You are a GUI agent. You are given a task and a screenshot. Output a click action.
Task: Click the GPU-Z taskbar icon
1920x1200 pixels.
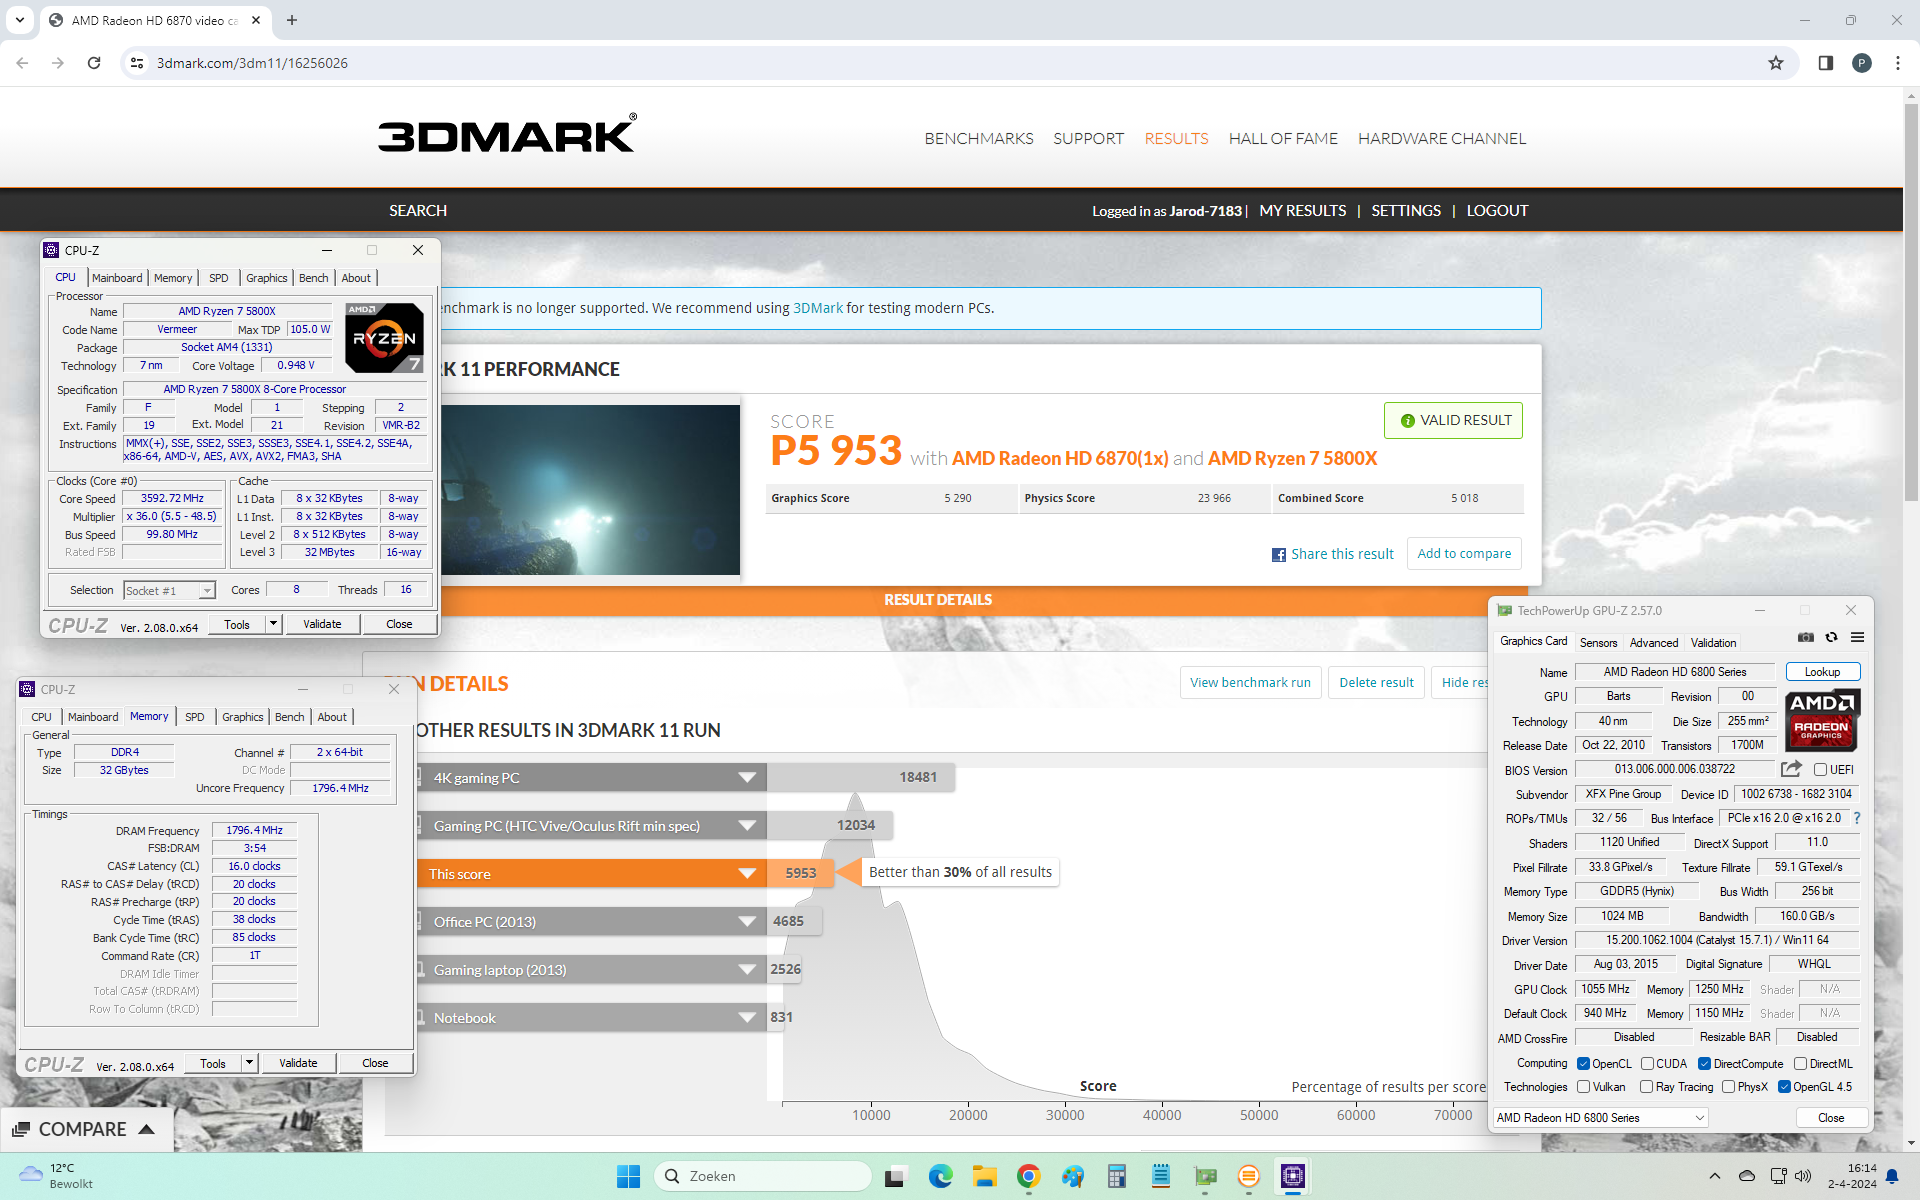(x=1205, y=1176)
